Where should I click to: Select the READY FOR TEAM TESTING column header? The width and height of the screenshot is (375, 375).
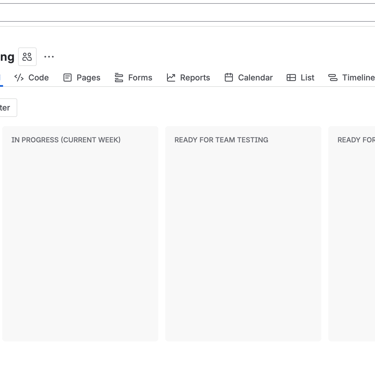(221, 140)
